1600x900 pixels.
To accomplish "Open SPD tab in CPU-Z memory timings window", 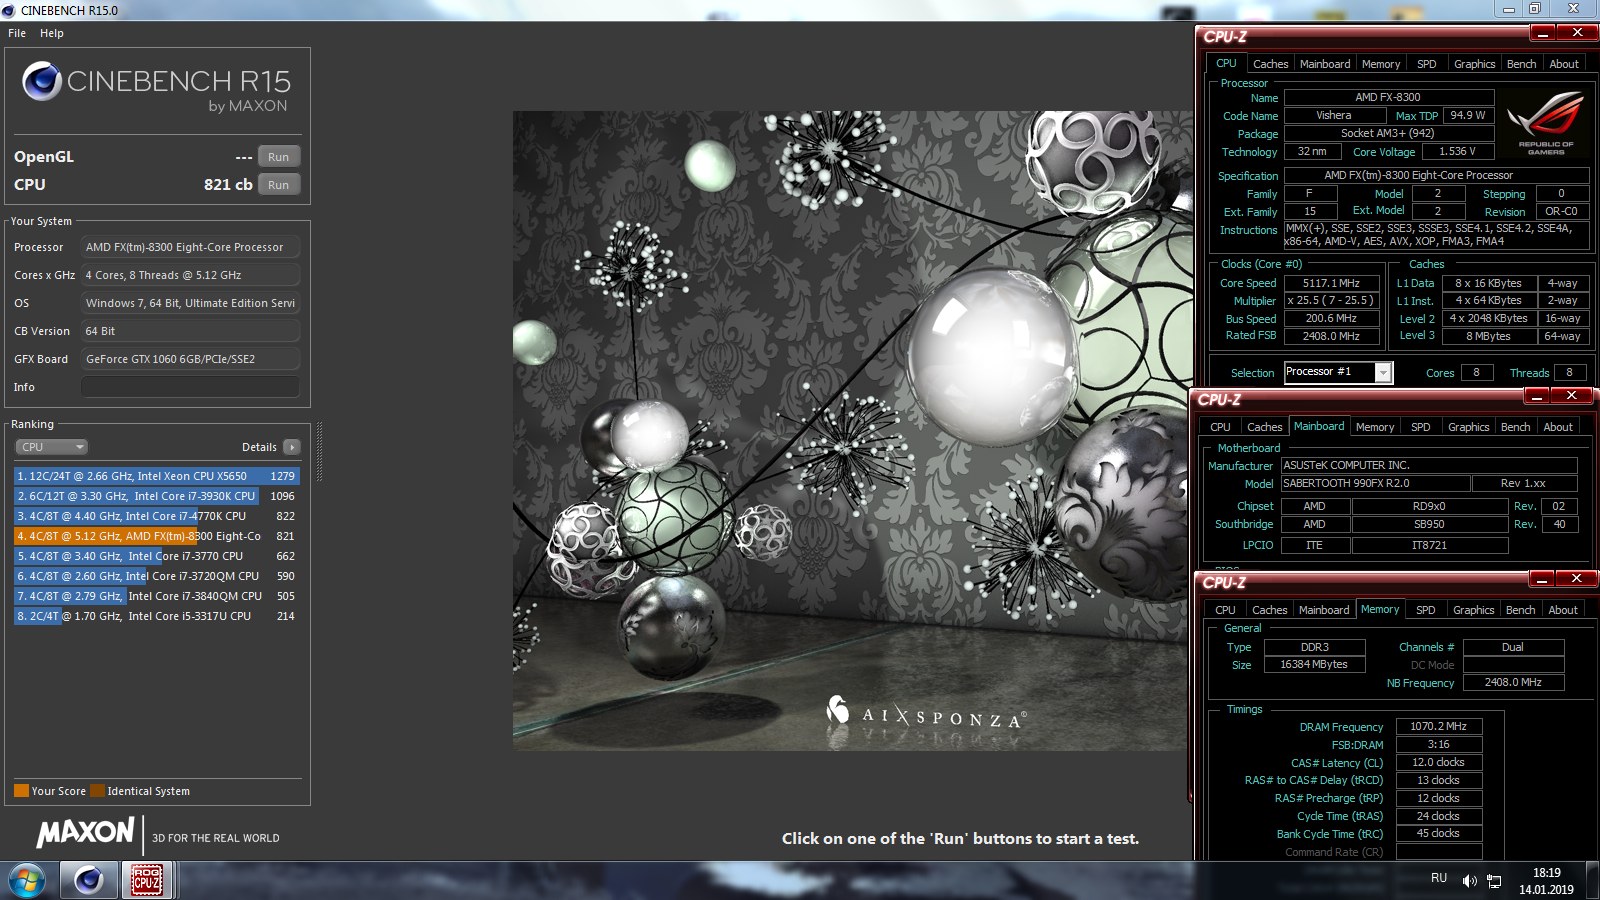I will pos(1426,610).
